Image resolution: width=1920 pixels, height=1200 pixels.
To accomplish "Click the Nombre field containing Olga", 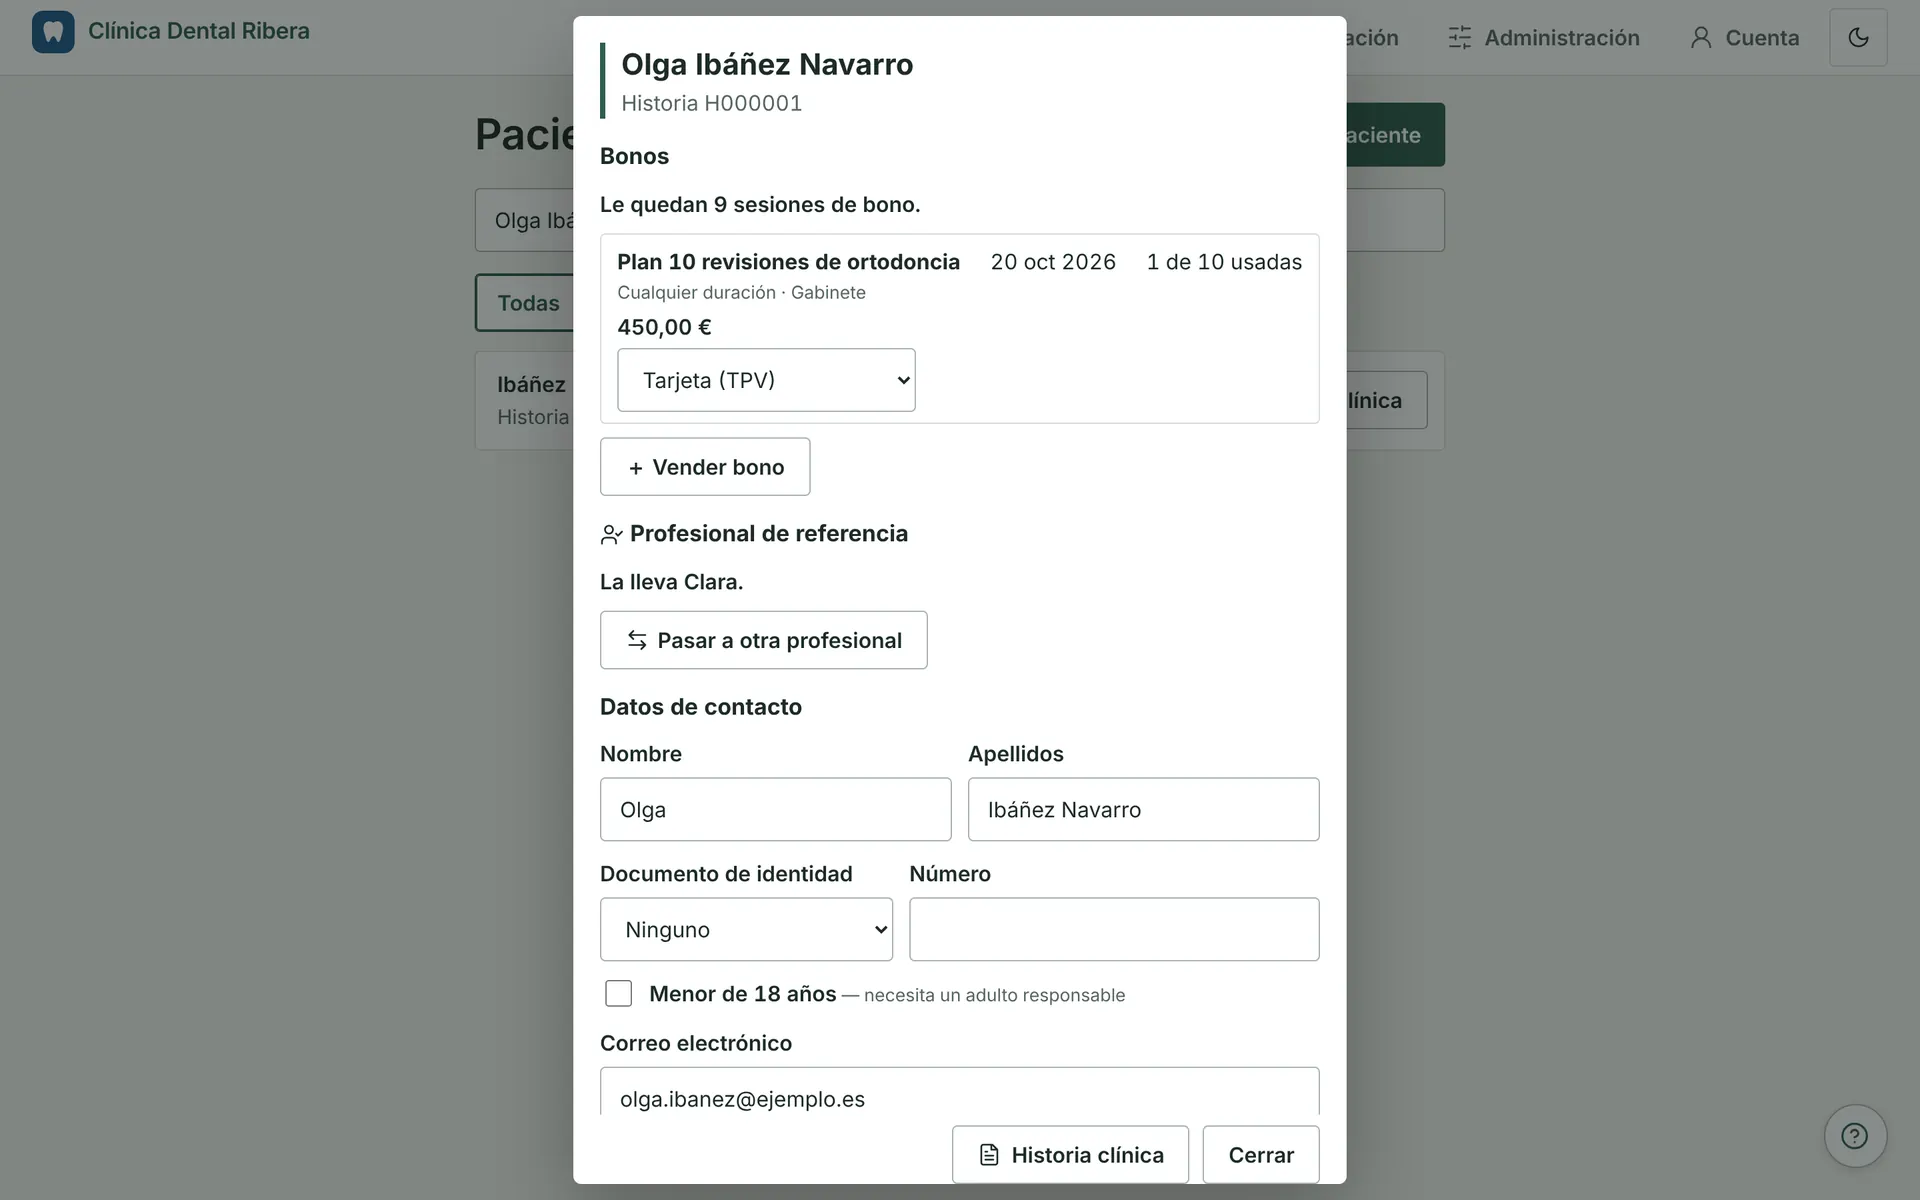I will 775,809.
